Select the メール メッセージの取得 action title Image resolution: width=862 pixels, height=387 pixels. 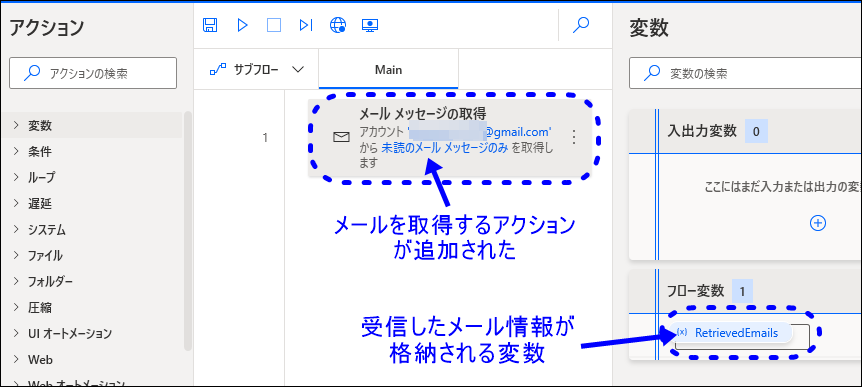[422, 113]
